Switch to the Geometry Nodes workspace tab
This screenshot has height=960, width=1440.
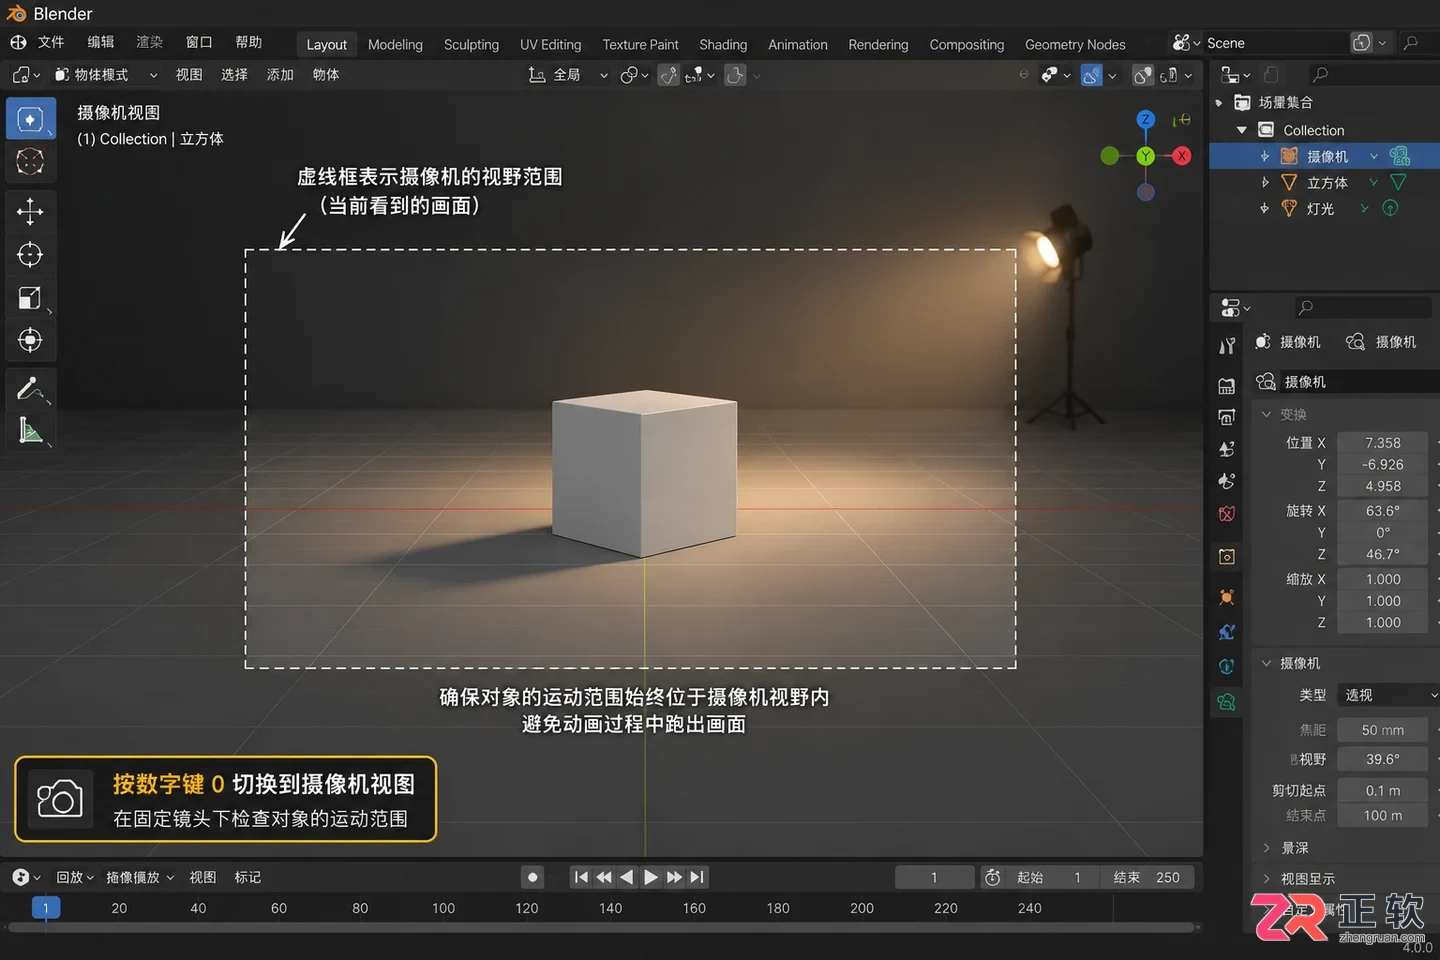[1075, 44]
